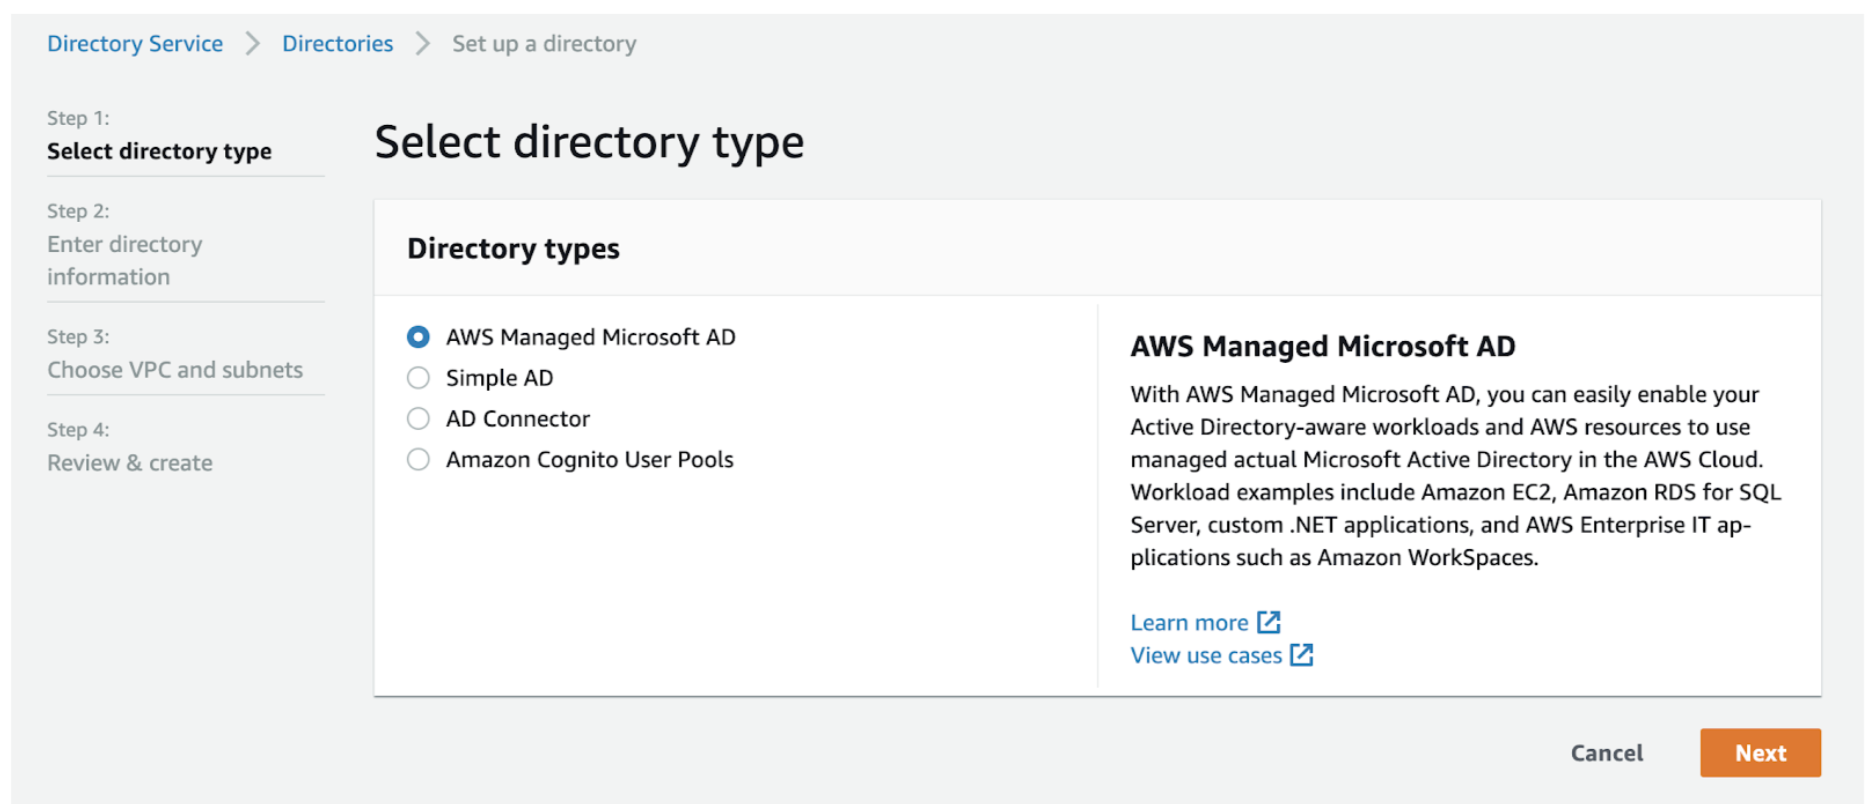Image resolution: width=1872 pixels, height=804 pixels.
Task: Click the orange Next button
Action: click(x=1759, y=753)
